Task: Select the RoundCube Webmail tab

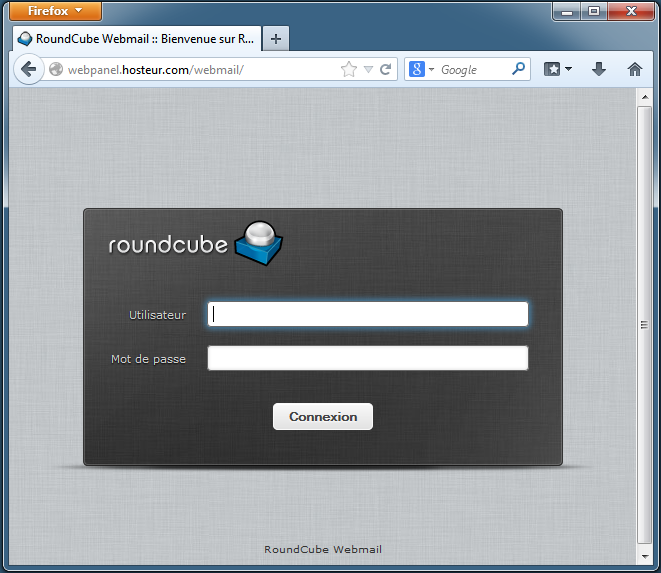Action: [135, 39]
